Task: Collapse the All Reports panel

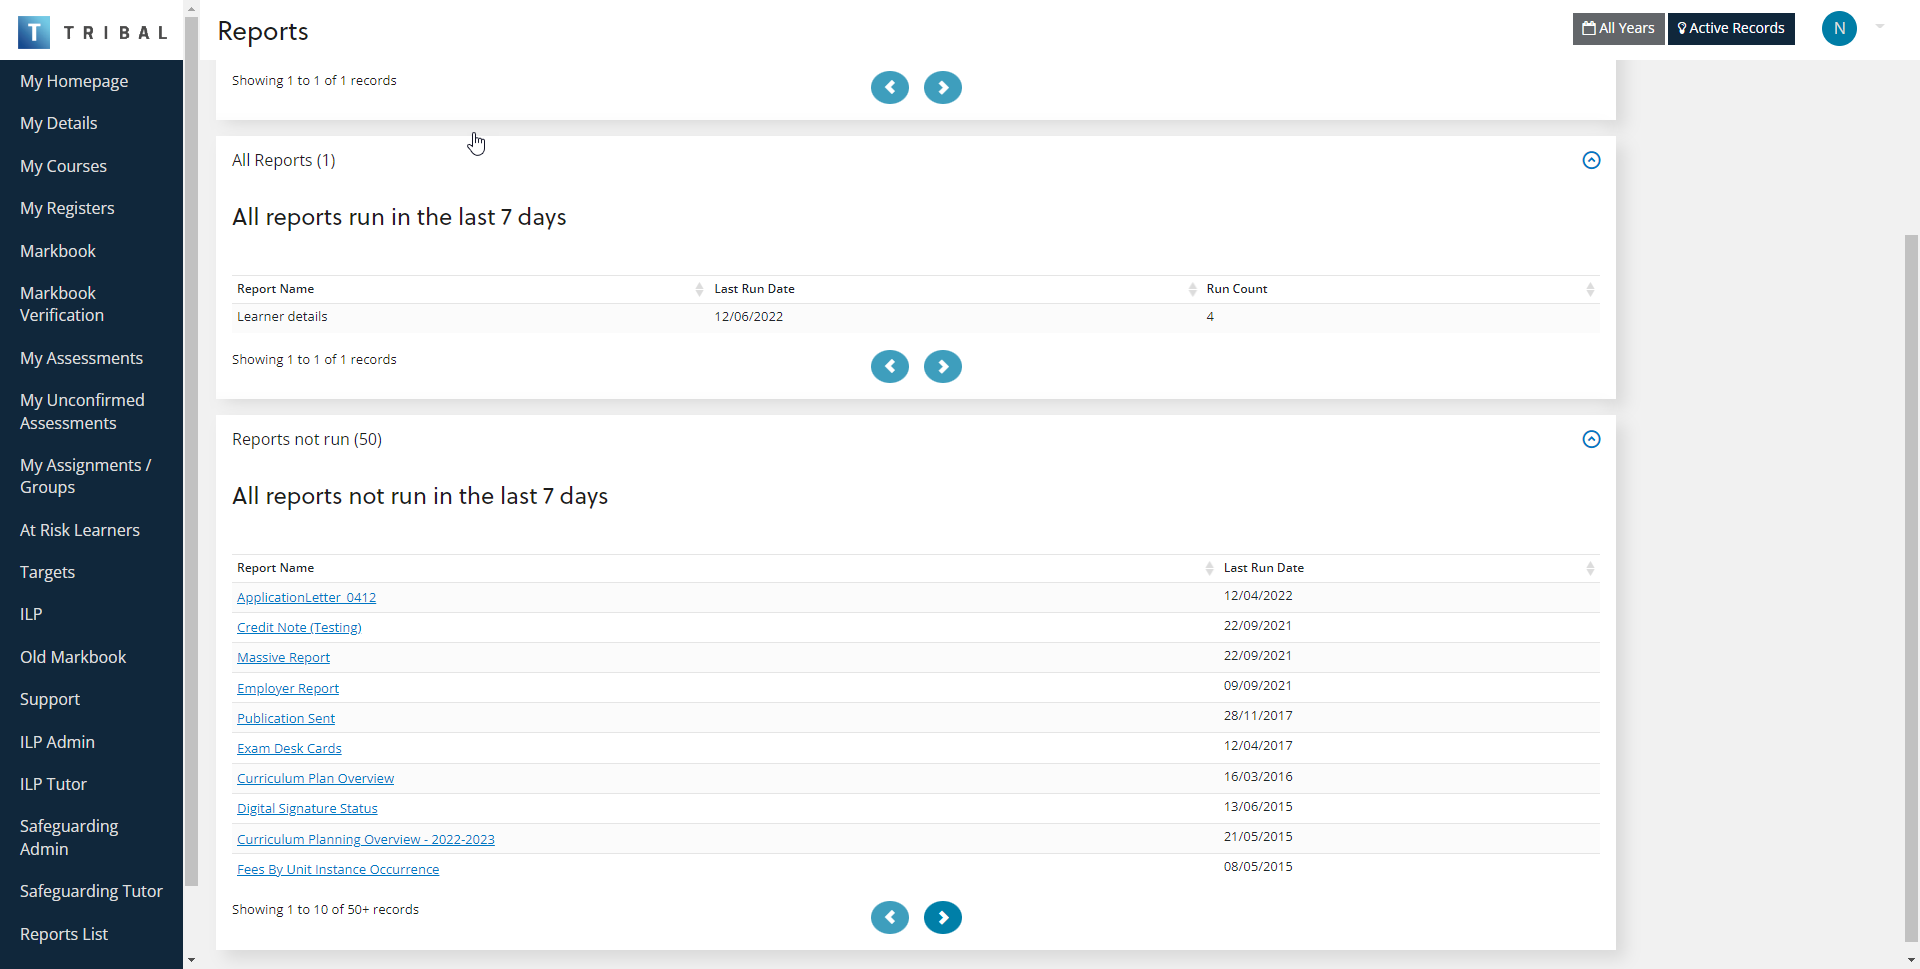Action: [1591, 161]
